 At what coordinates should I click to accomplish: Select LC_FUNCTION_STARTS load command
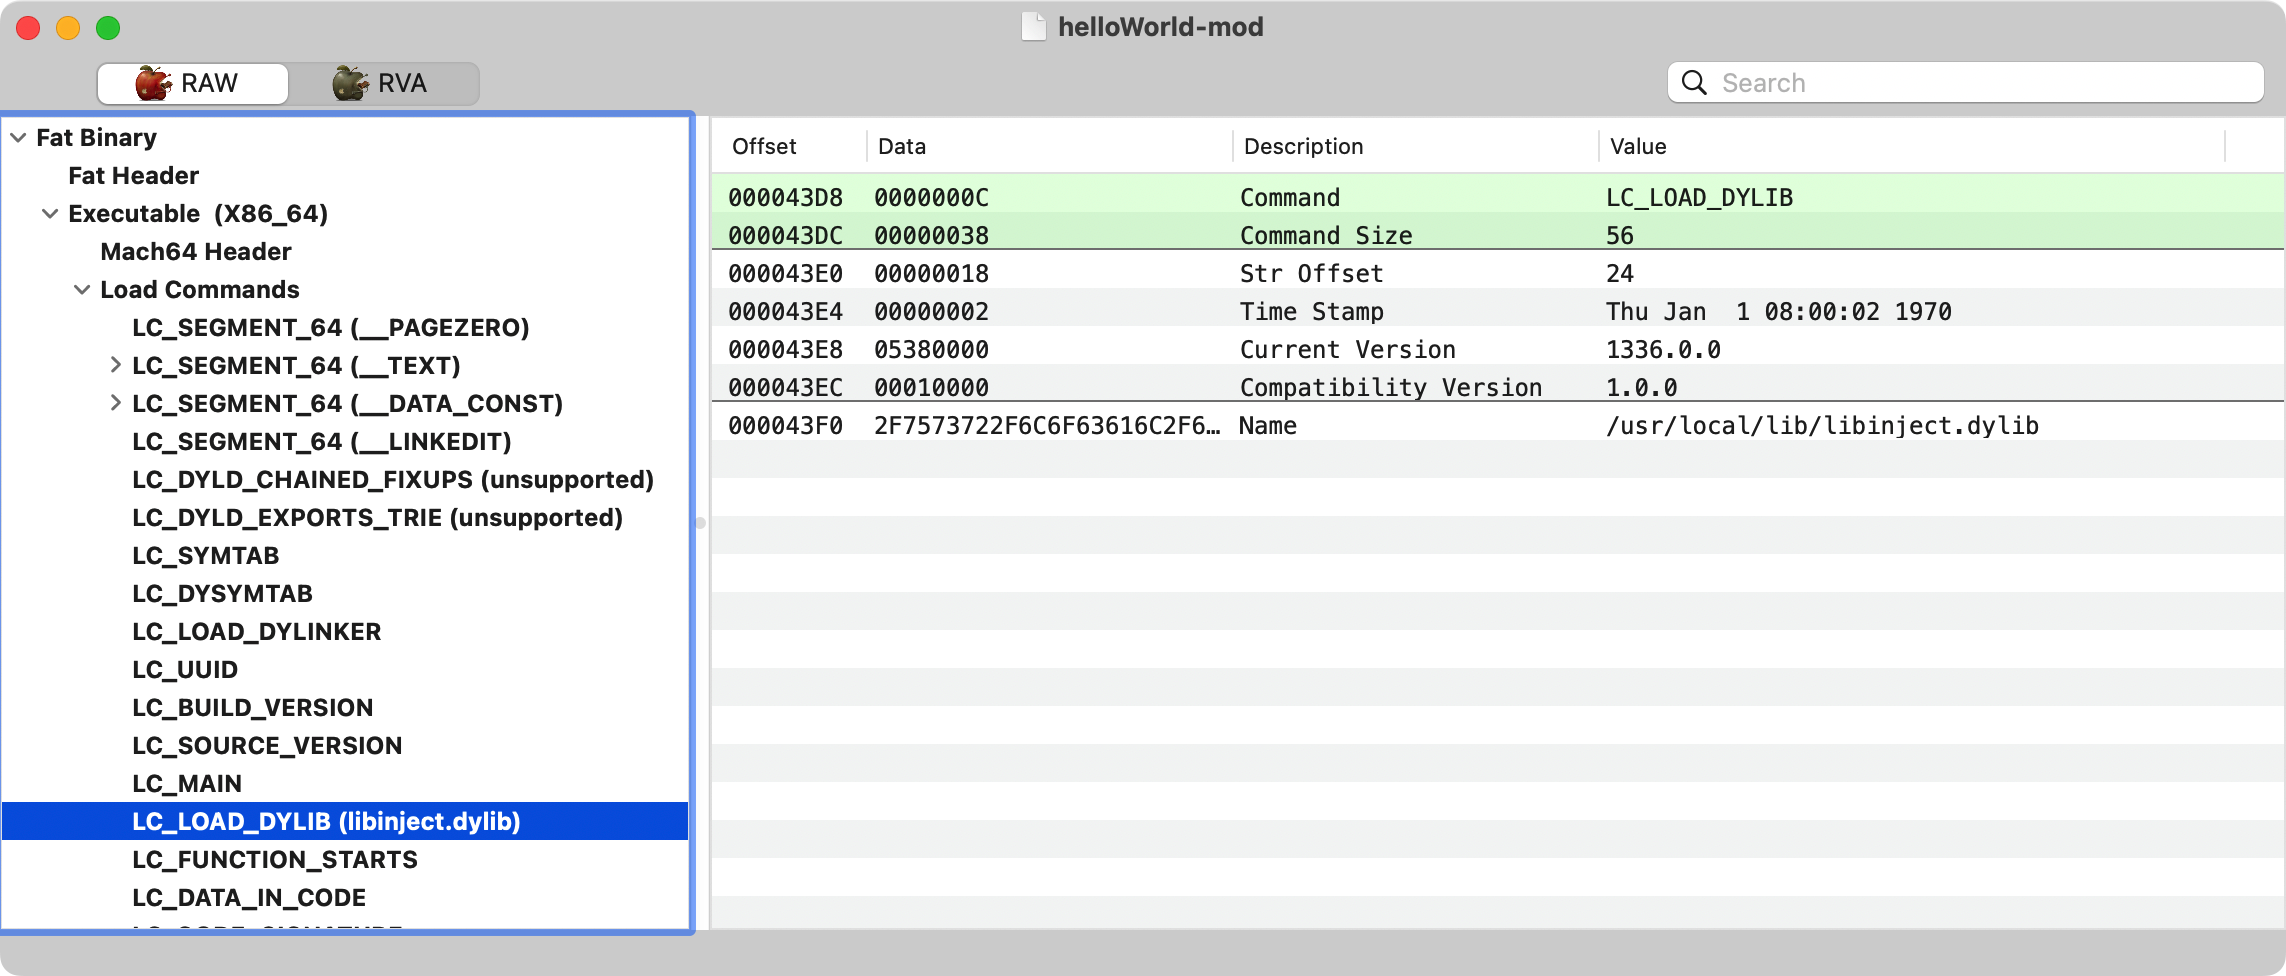pos(275,860)
